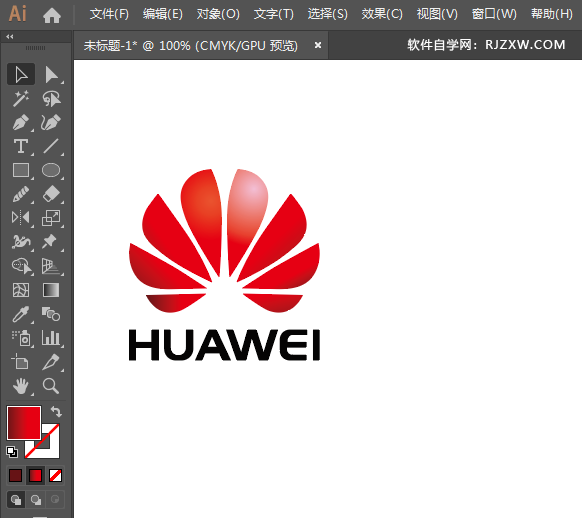The height and width of the screenshot is (518, 582).
Task: Select the Puppet Warp pin tool
Action: point(51,242)
